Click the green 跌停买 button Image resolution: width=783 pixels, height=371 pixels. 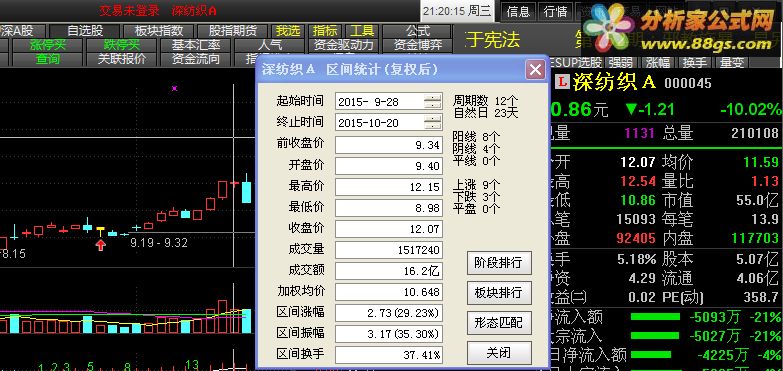pyautogui.click(x=121, y=45)
